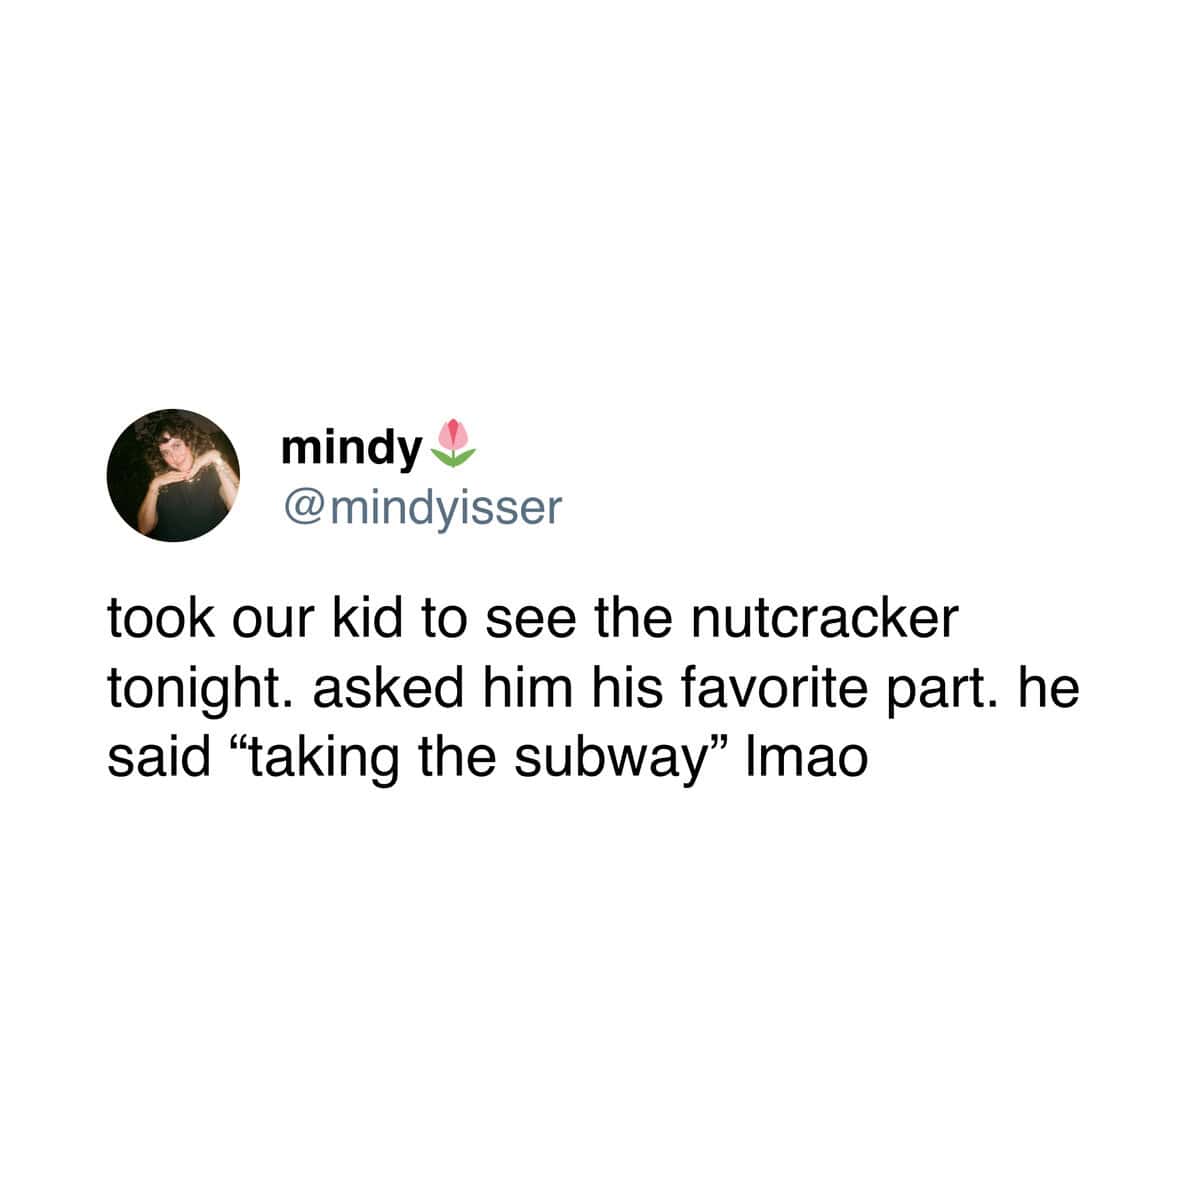
Task: Click the word said in last line
Action: [154, 760]
